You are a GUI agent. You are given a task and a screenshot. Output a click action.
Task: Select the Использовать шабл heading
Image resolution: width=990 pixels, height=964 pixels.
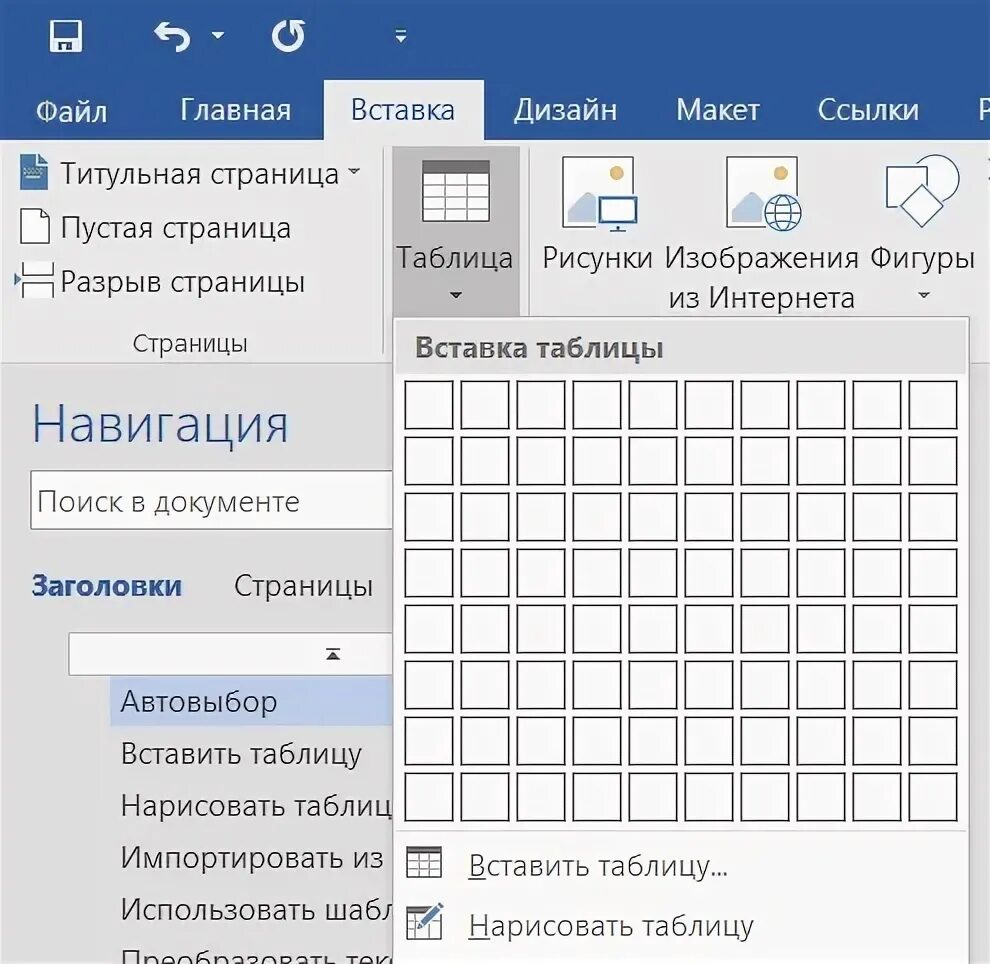click(x=256, y=910)
